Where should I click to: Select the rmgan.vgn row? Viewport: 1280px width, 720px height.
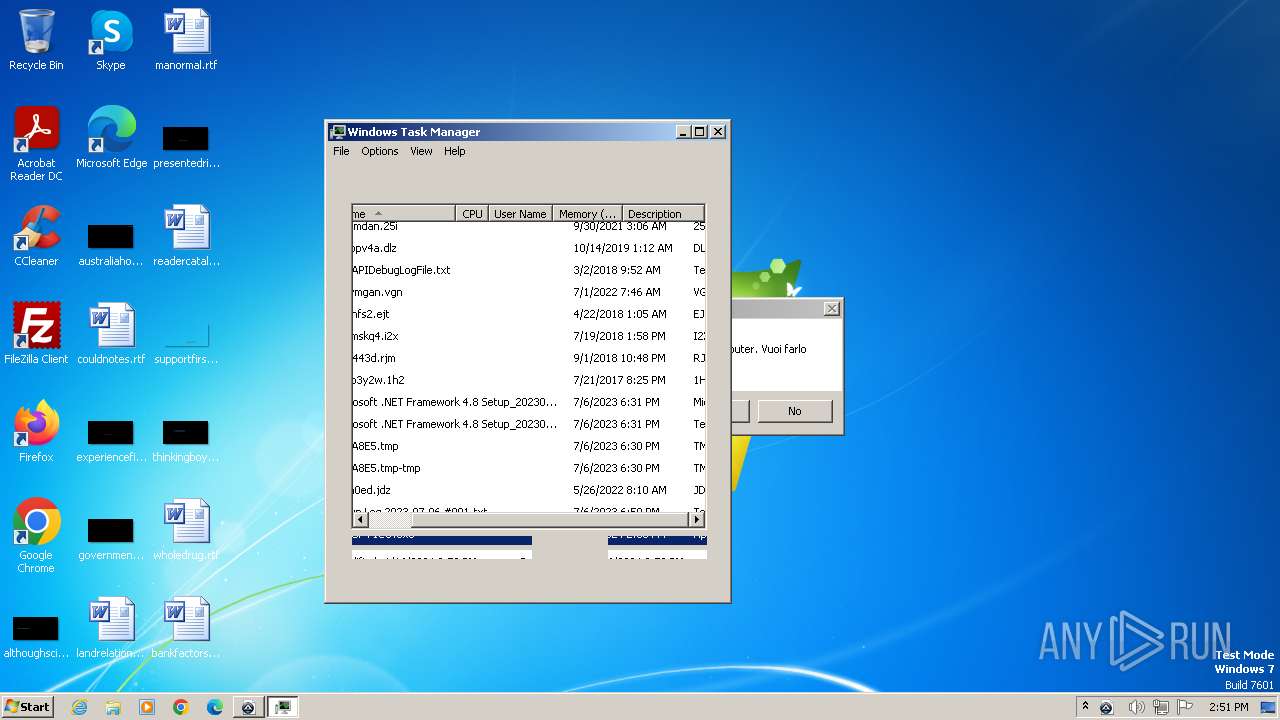528,292
